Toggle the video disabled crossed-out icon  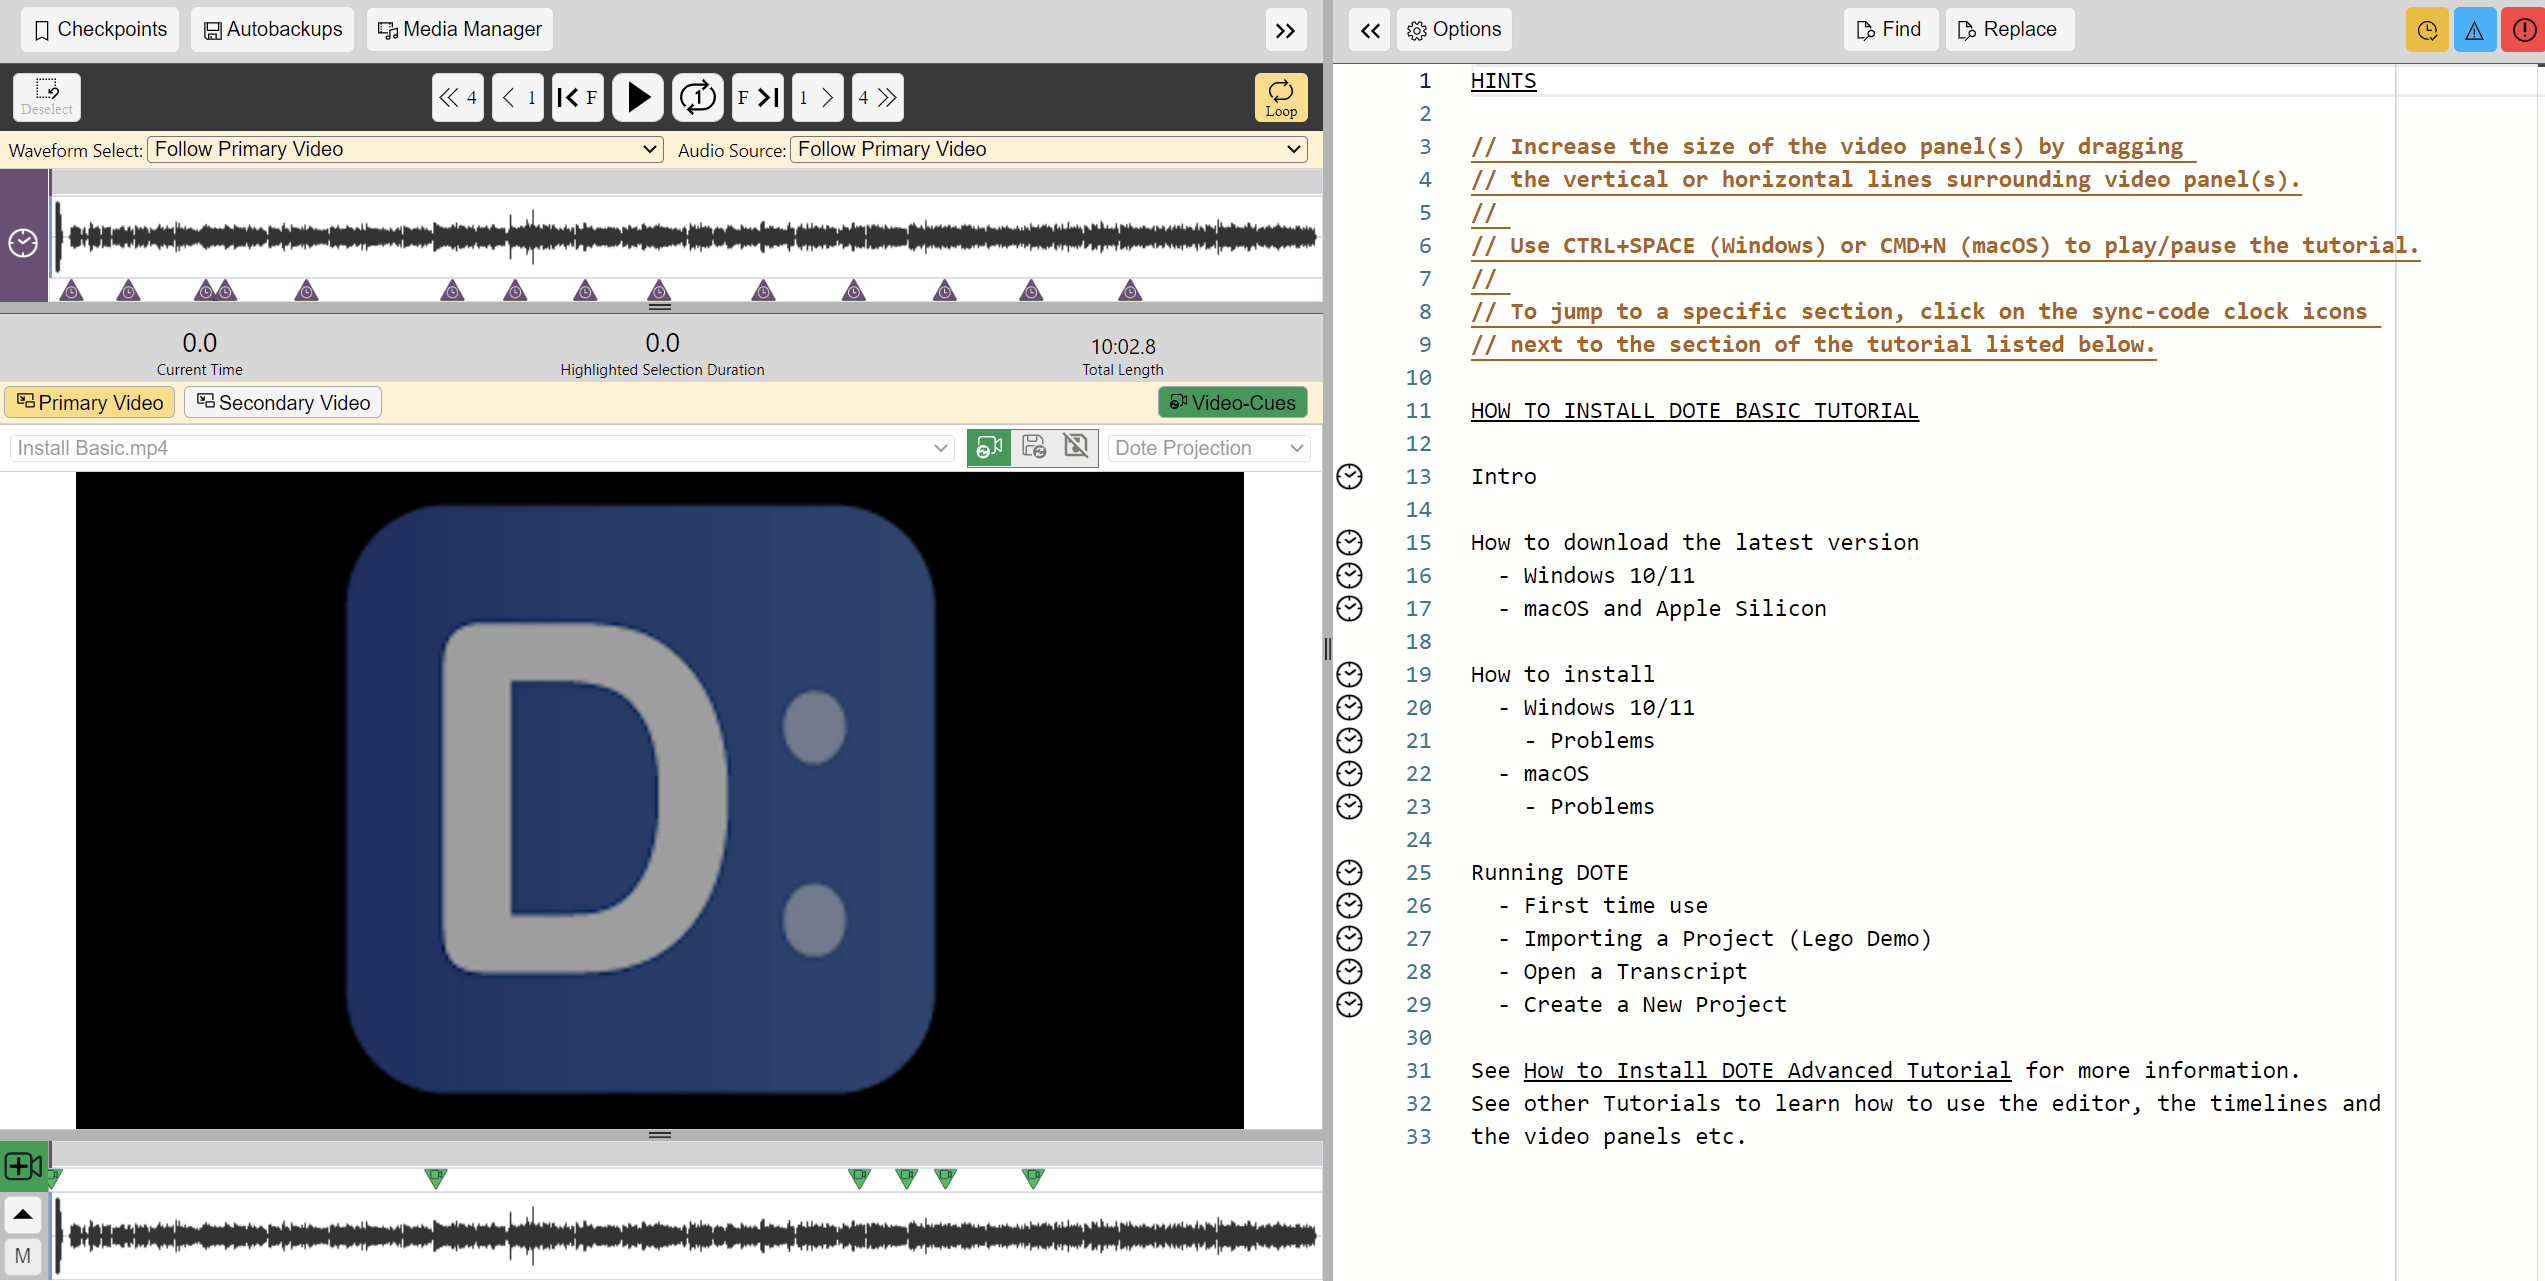[x=1077, y=447]
